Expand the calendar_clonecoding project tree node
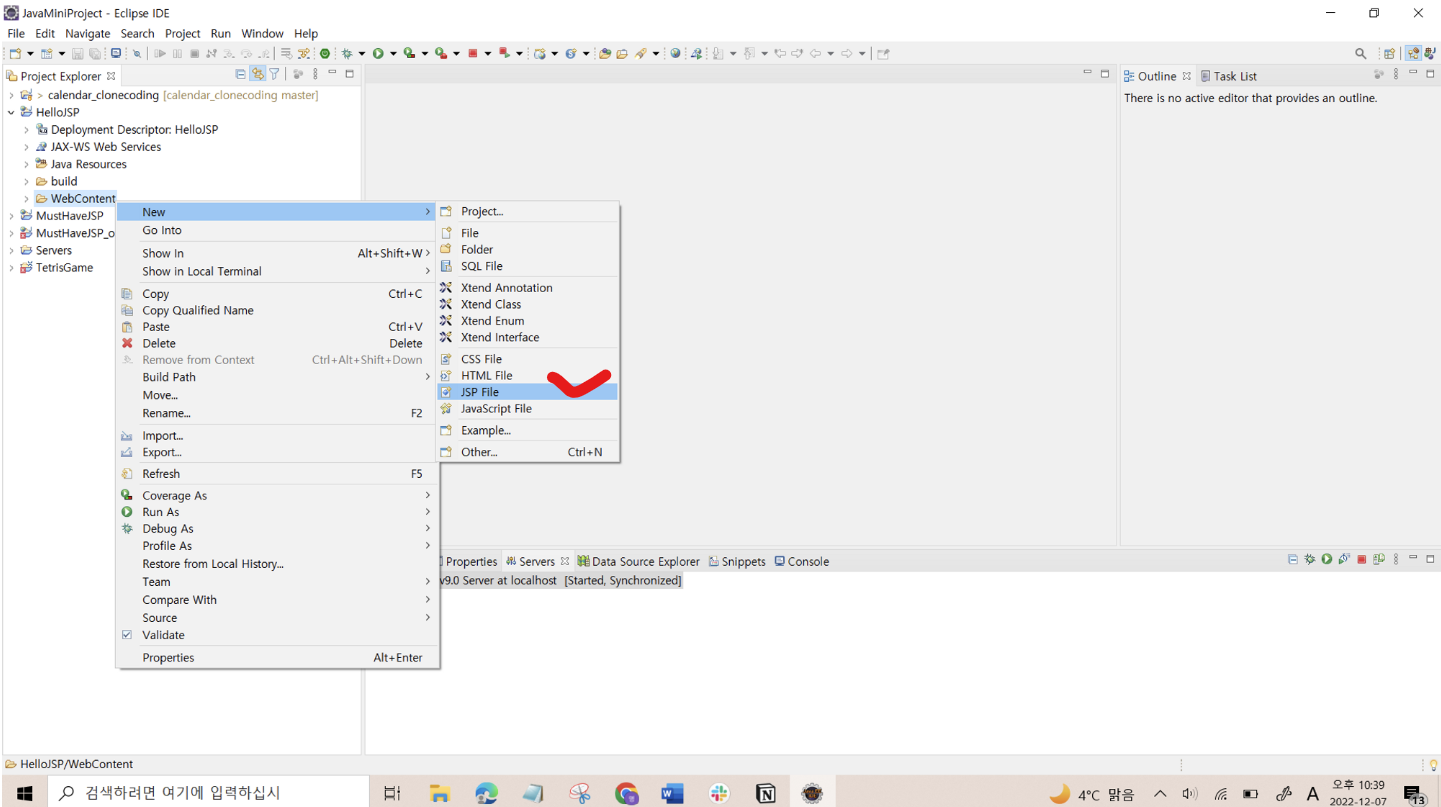Screen dimensions: 1441x807 [11, 95]
